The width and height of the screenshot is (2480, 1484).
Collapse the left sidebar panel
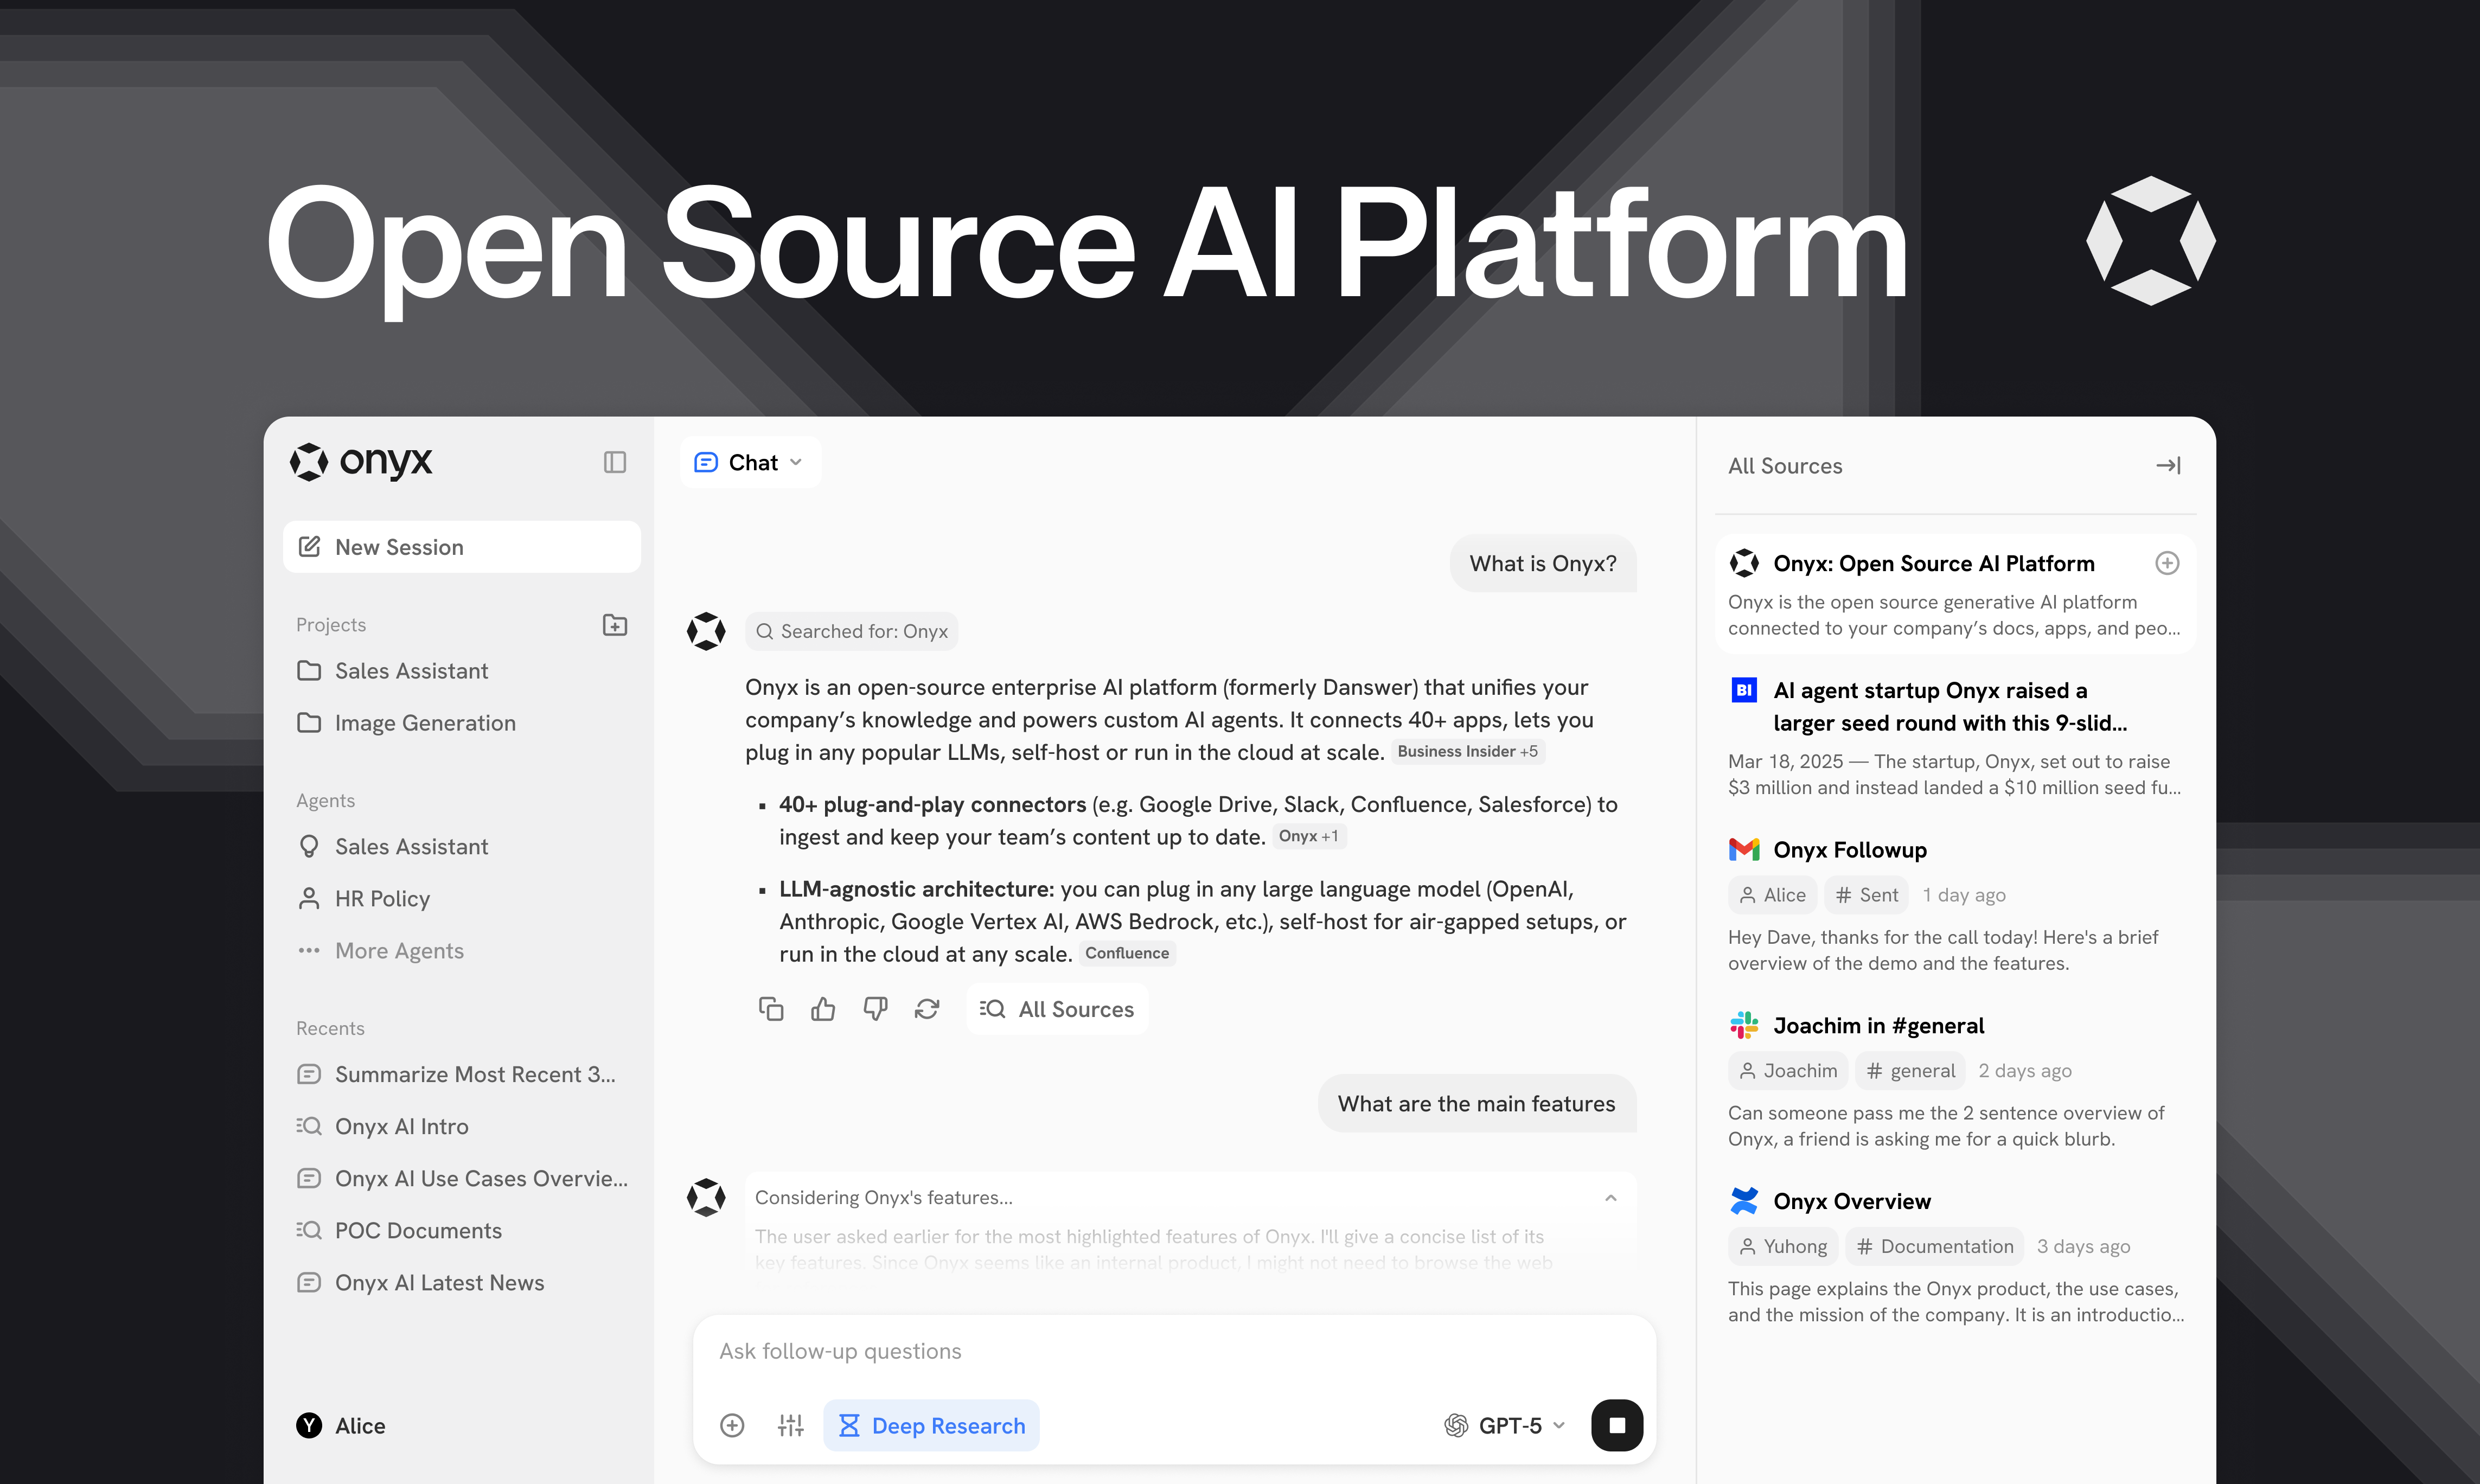614,462
